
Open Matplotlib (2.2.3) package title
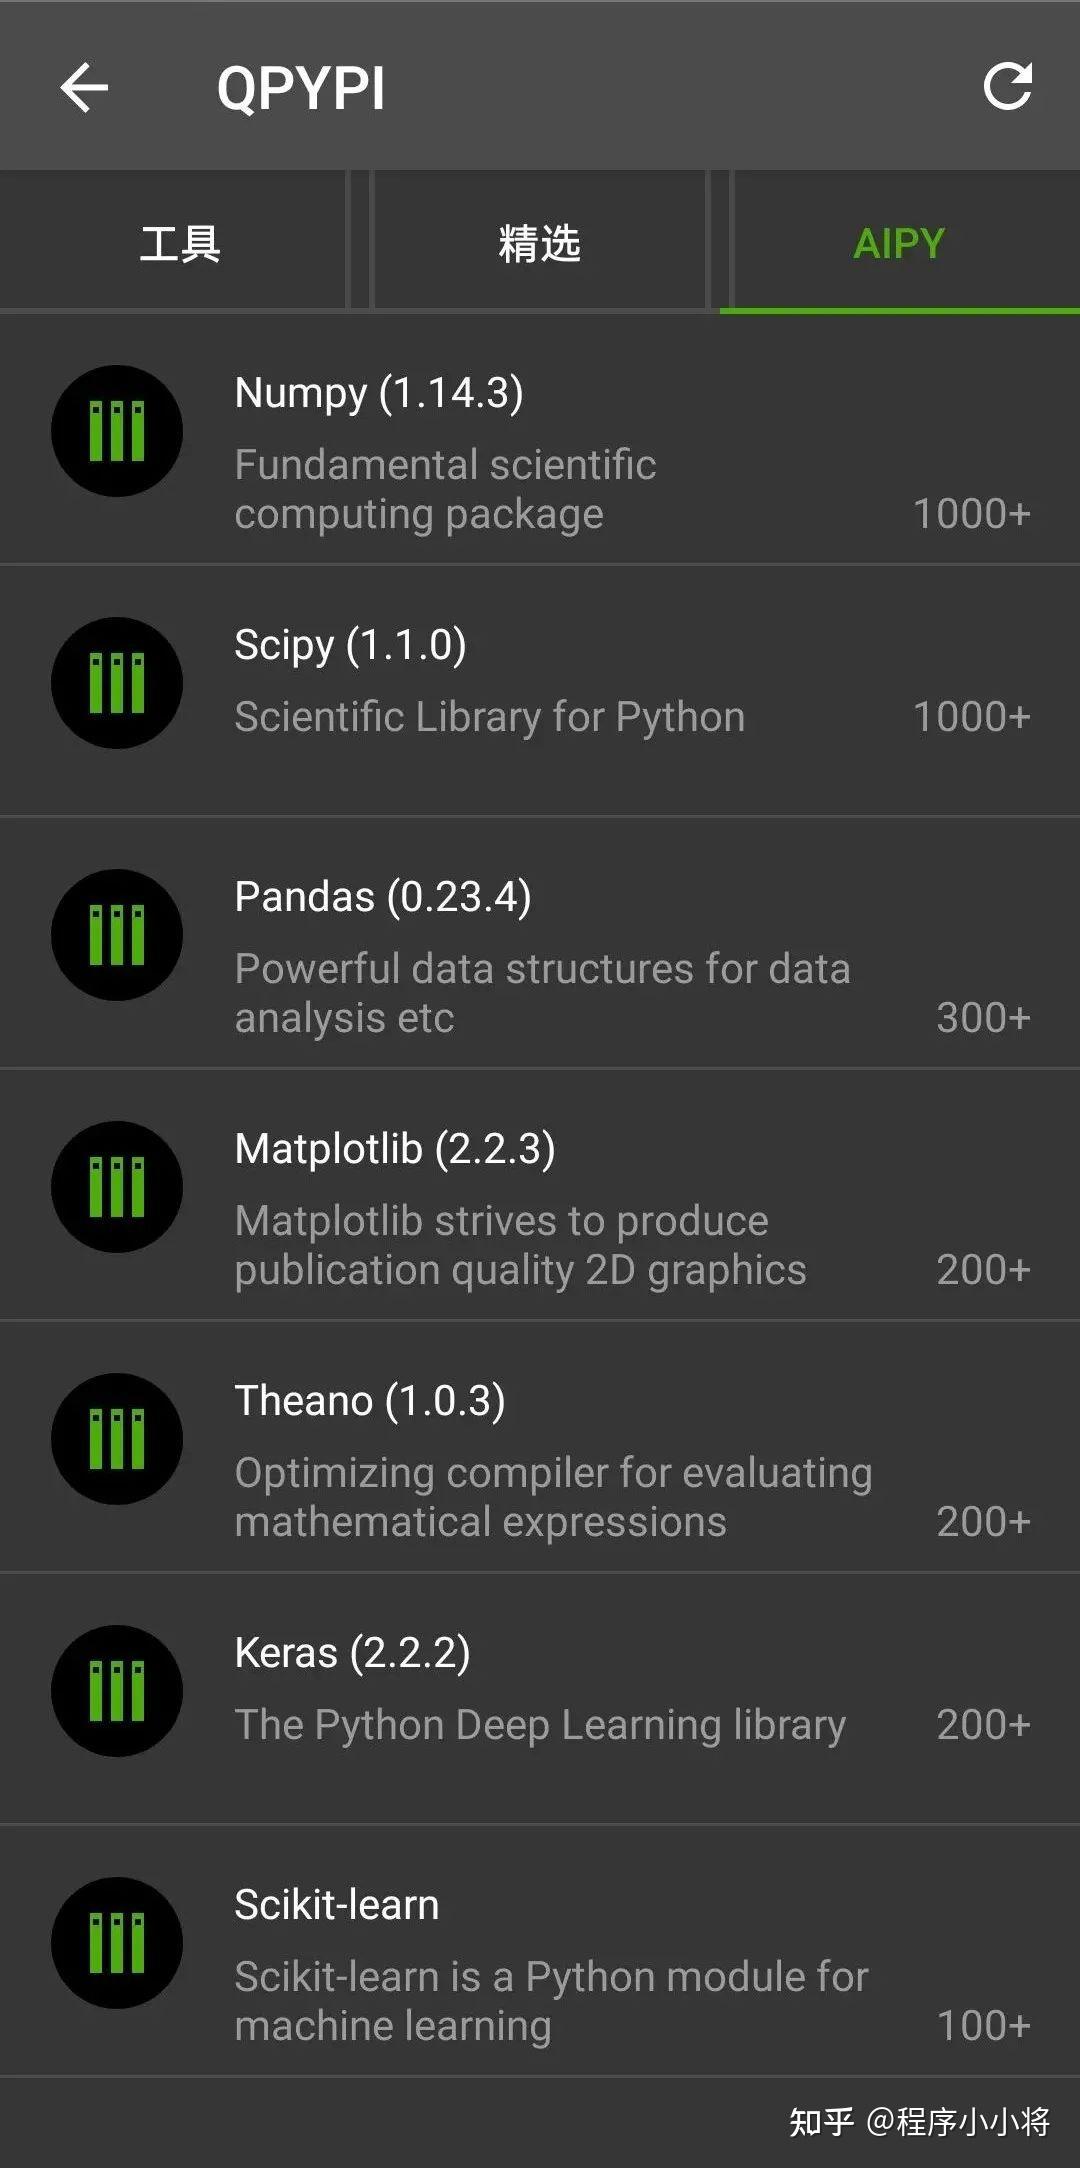[x=395, y=1149]
